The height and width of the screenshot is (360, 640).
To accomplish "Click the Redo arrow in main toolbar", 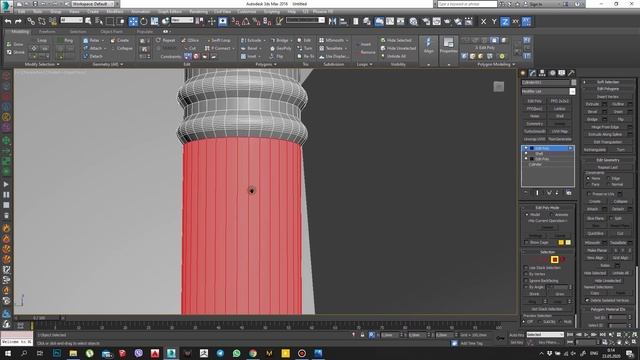I will (18, 21).
